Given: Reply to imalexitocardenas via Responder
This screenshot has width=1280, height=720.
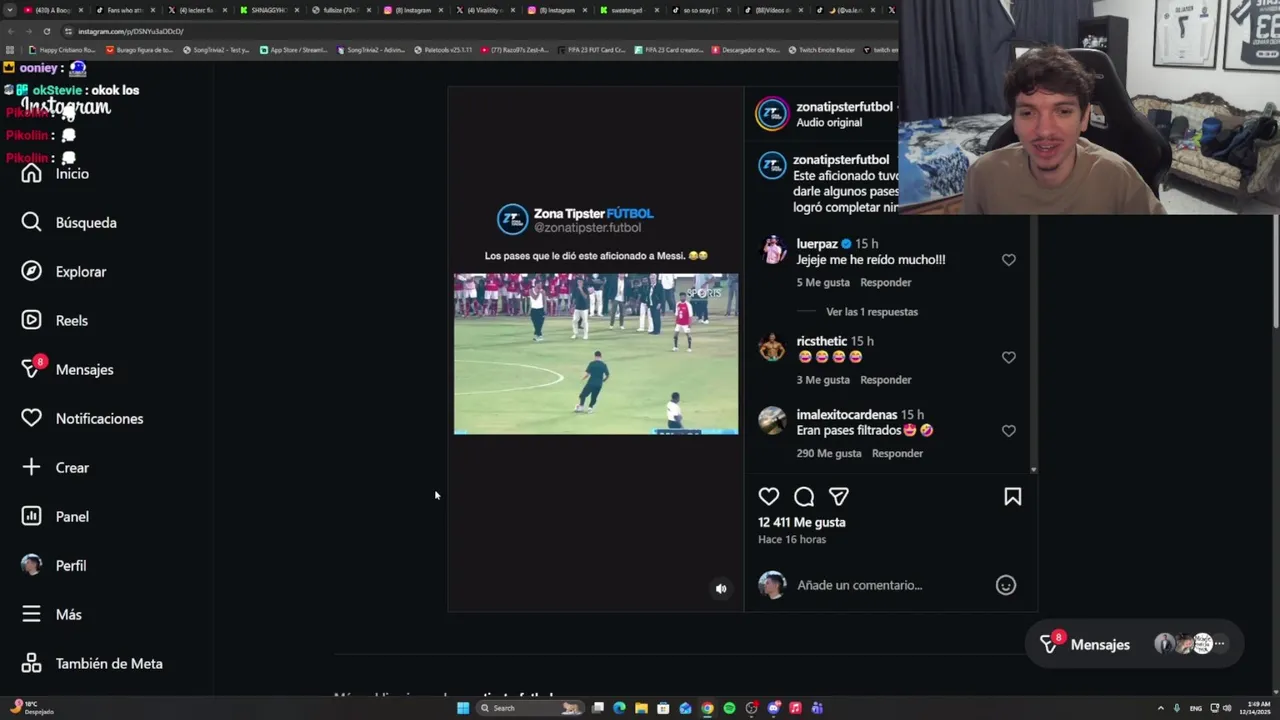Looking at the screenshot, I should coord(897,454).
